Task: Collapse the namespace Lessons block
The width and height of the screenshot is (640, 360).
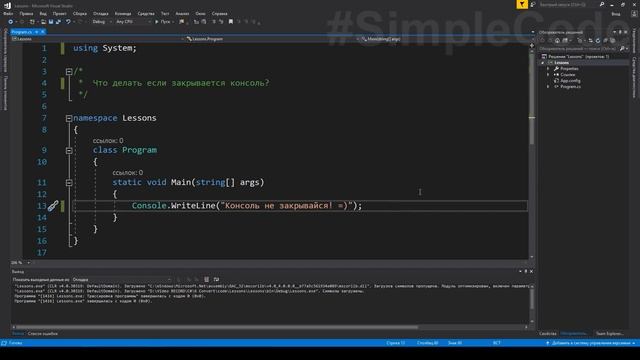Action: tap(69, 118)
